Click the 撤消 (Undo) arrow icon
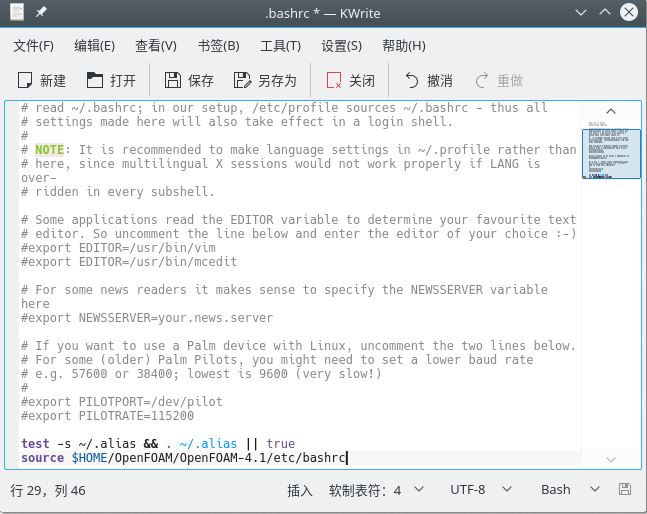Screen dimensions: 647x514 [411, 80]
